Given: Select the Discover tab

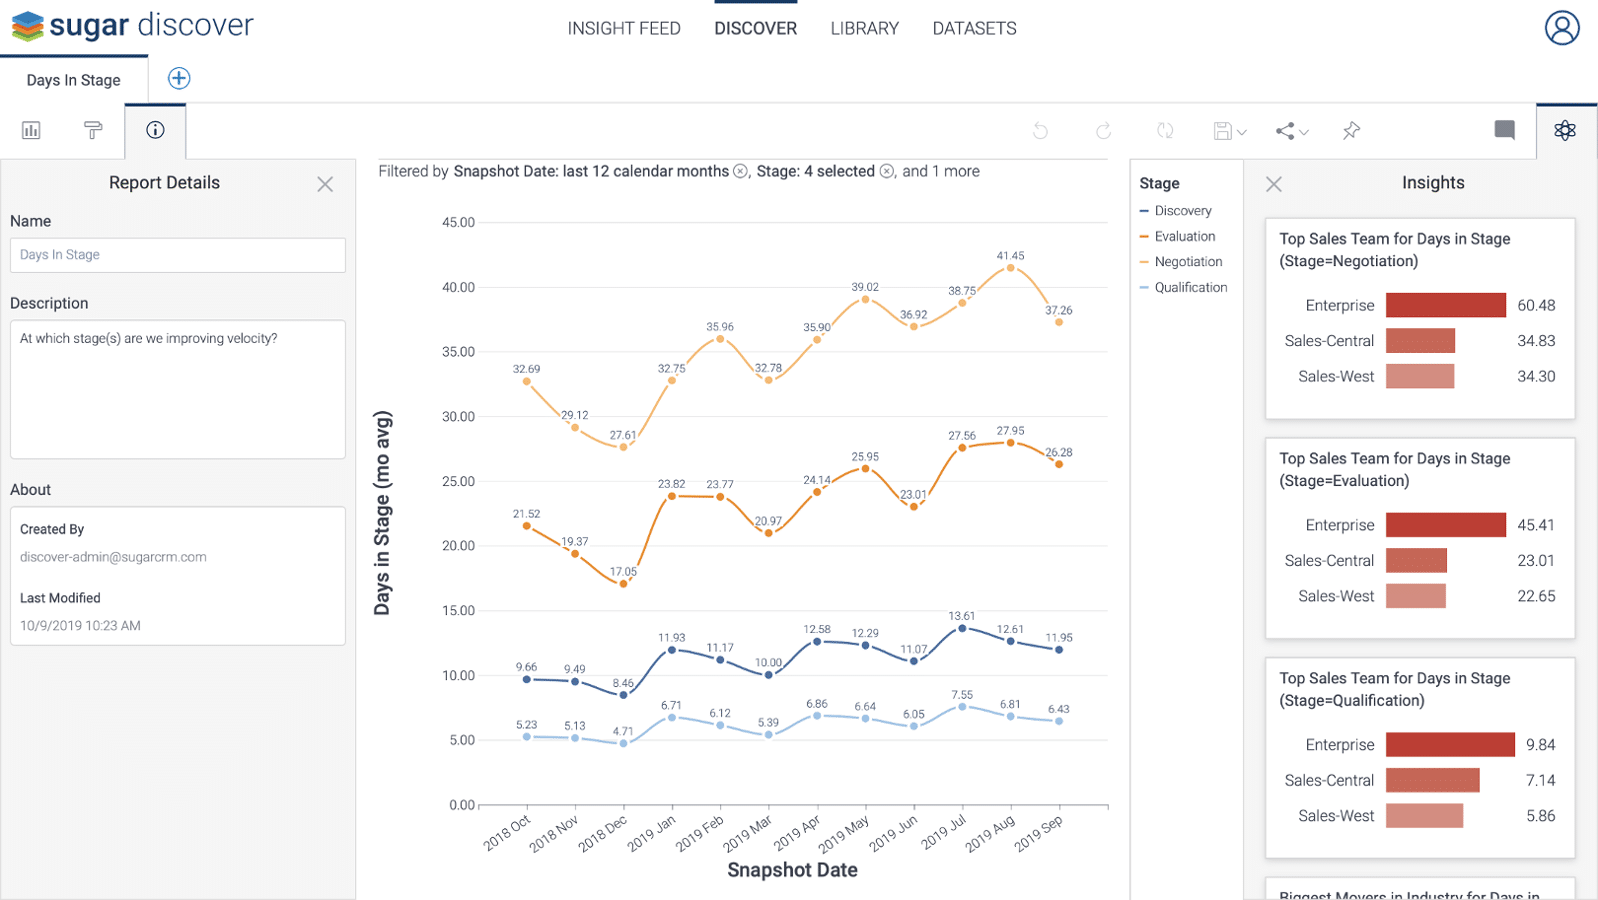Looking at the screenshot, I should [755, 28].
